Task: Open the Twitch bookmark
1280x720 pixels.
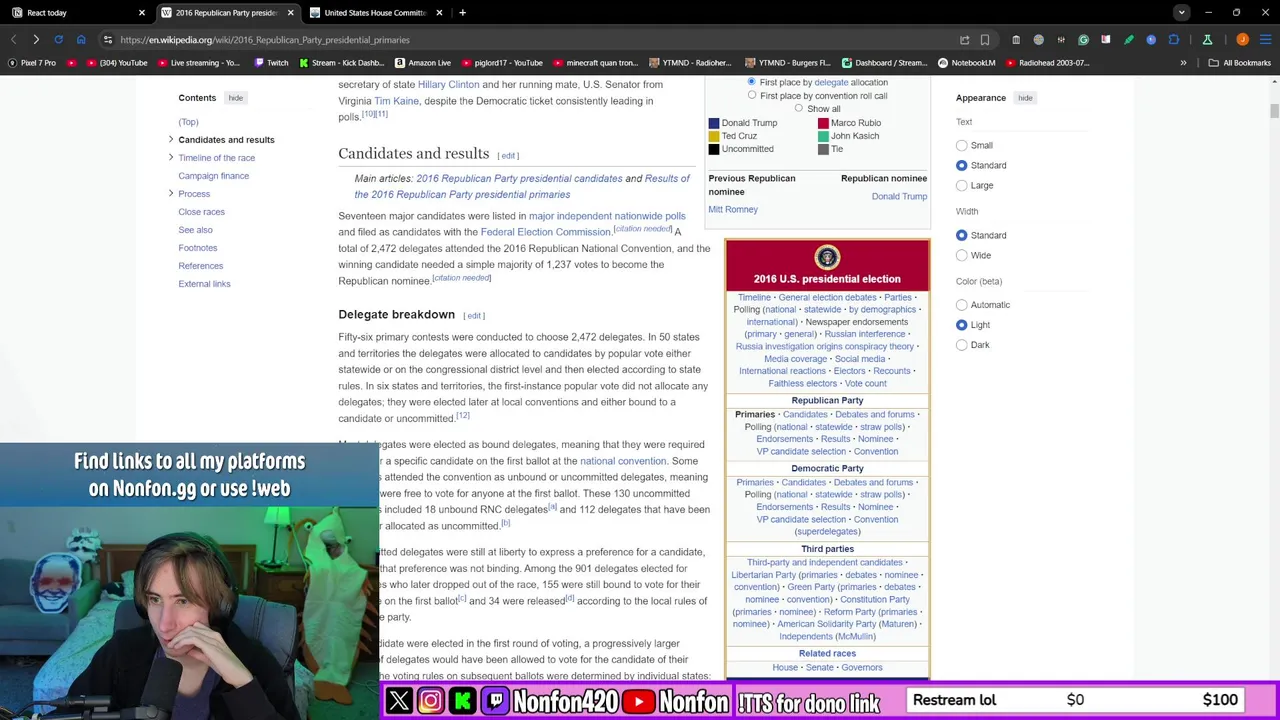Action: [271, 63]
